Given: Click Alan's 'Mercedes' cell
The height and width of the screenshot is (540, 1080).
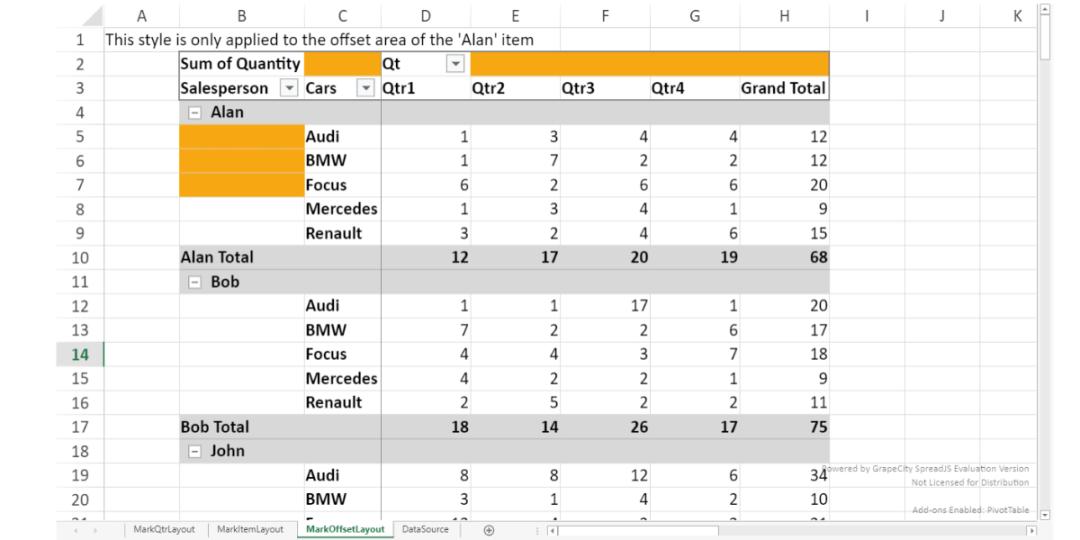Looking at the screenshot, I should click(x=342, y=209).
